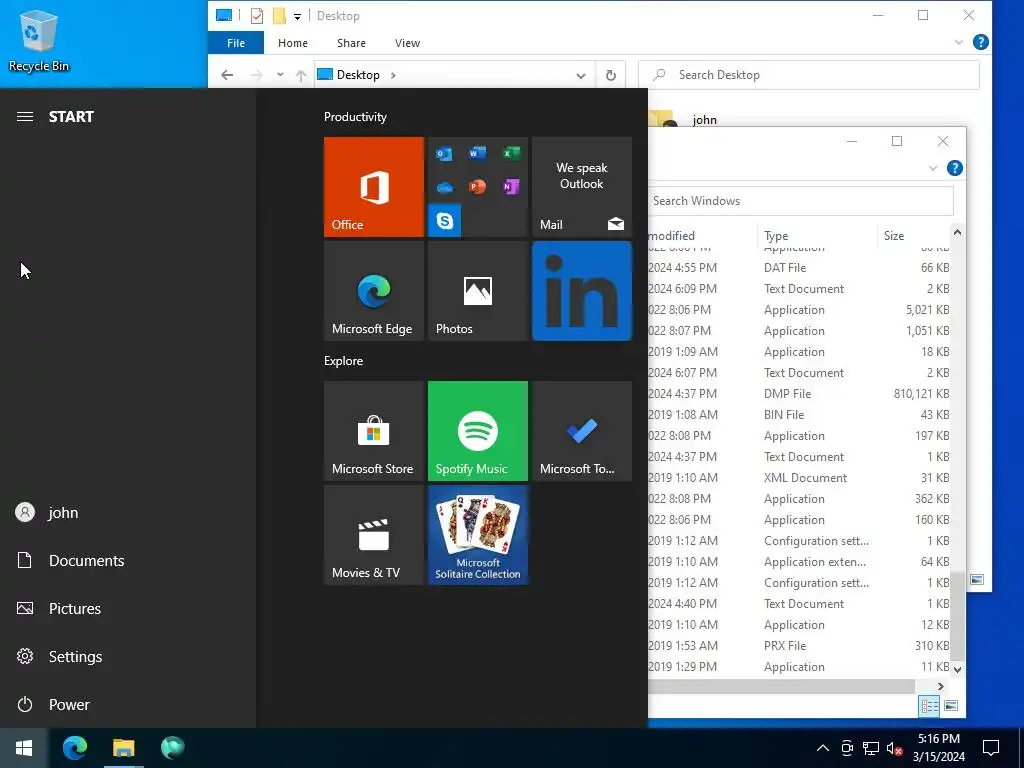Open Quick Access Toolbar customize dropdown
This screenshot has height=768, width=1024.
297,16
